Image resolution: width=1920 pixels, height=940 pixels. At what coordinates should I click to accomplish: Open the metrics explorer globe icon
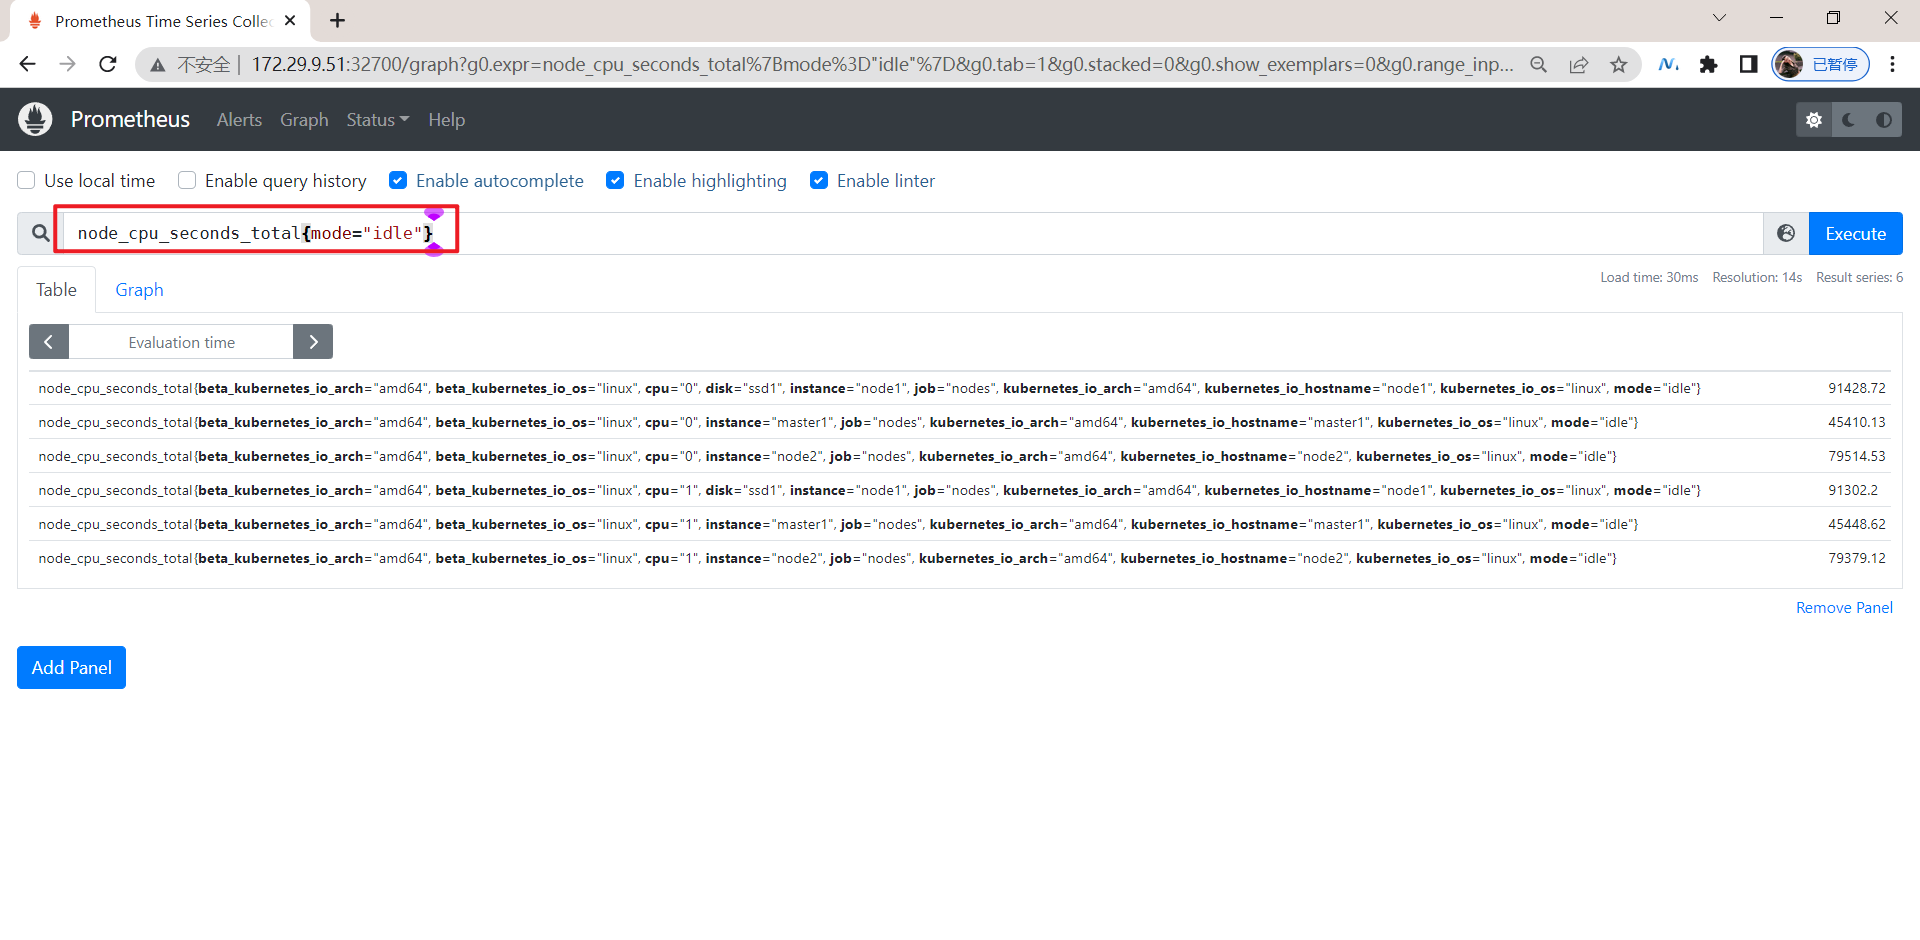tap(1786, 233)
